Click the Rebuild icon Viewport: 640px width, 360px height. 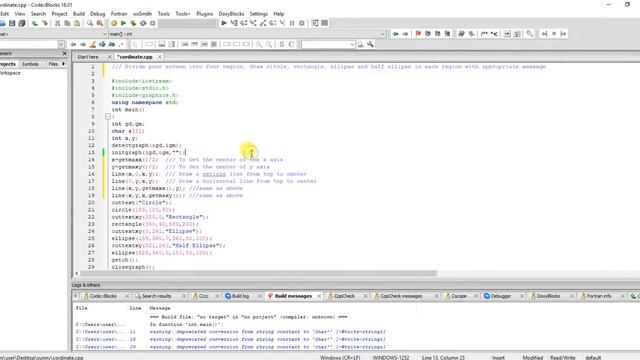click(x=143, y=24)
